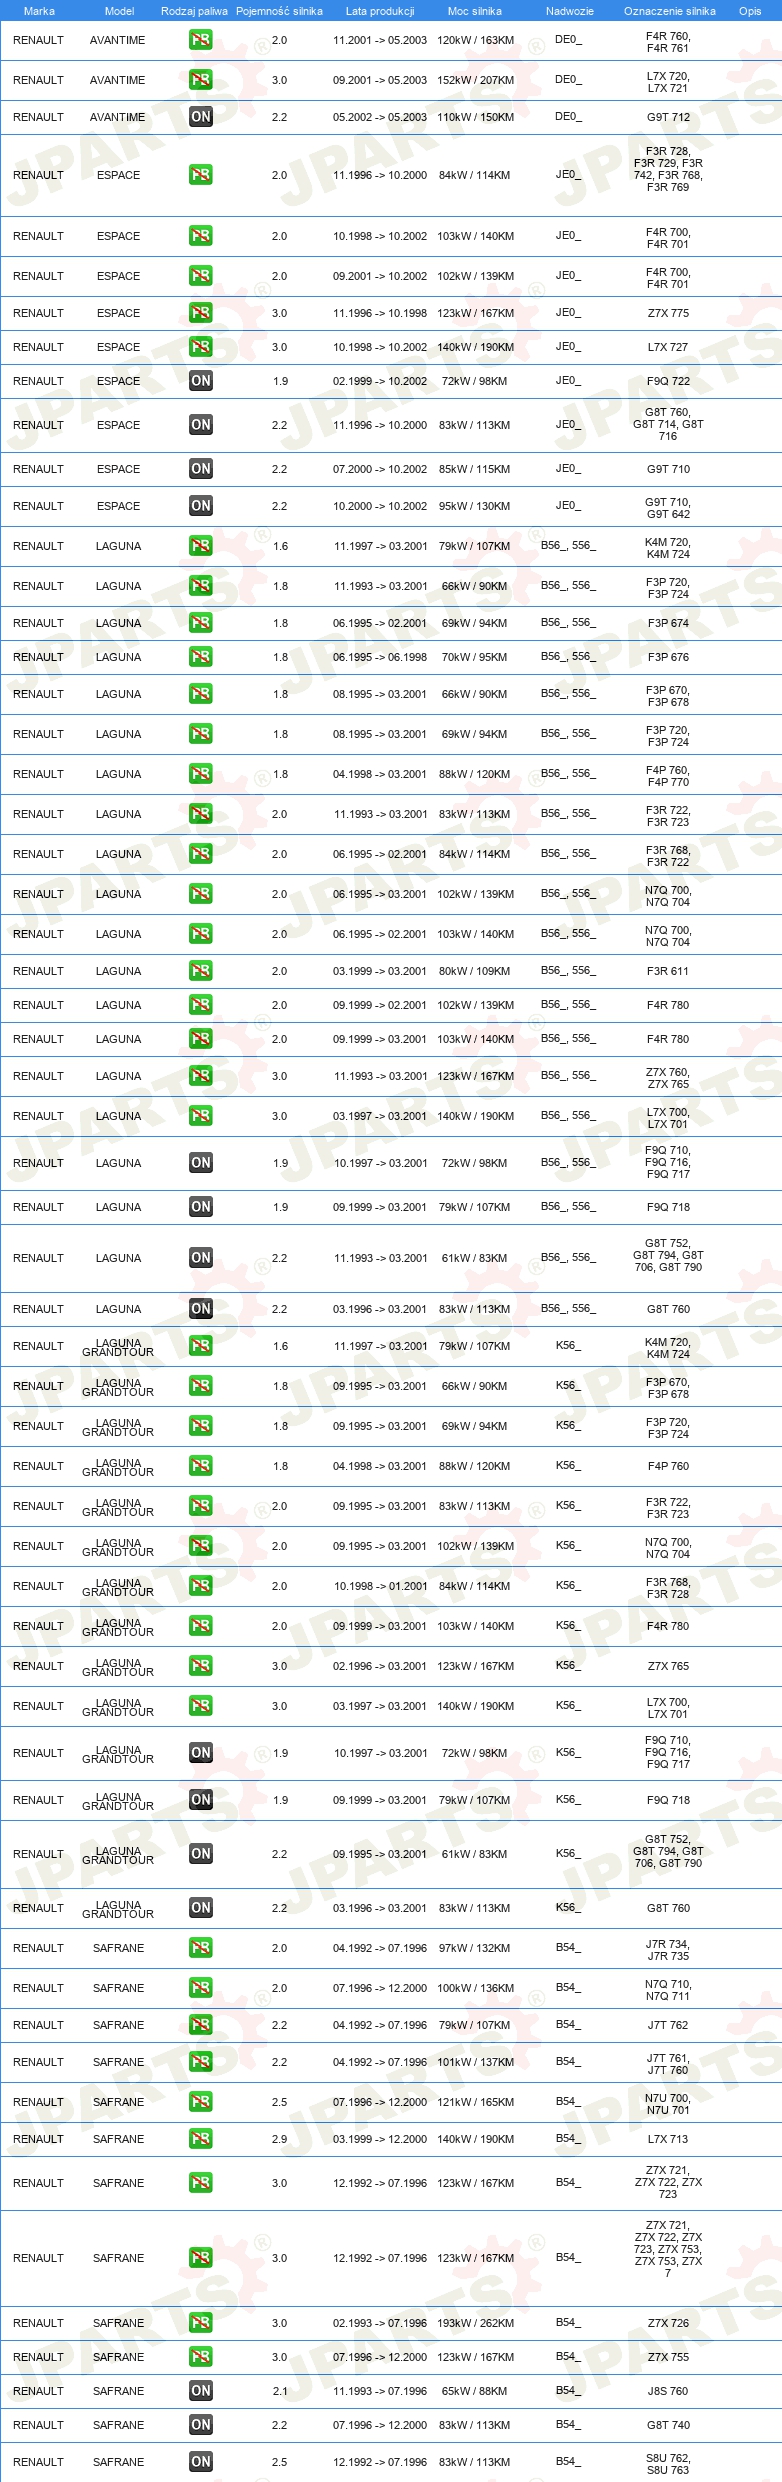Image resolution: width=782 pixels, height=2482 pixels.
Task: Click the 'Oznaczenie silnika' column header
Action: 670,11
